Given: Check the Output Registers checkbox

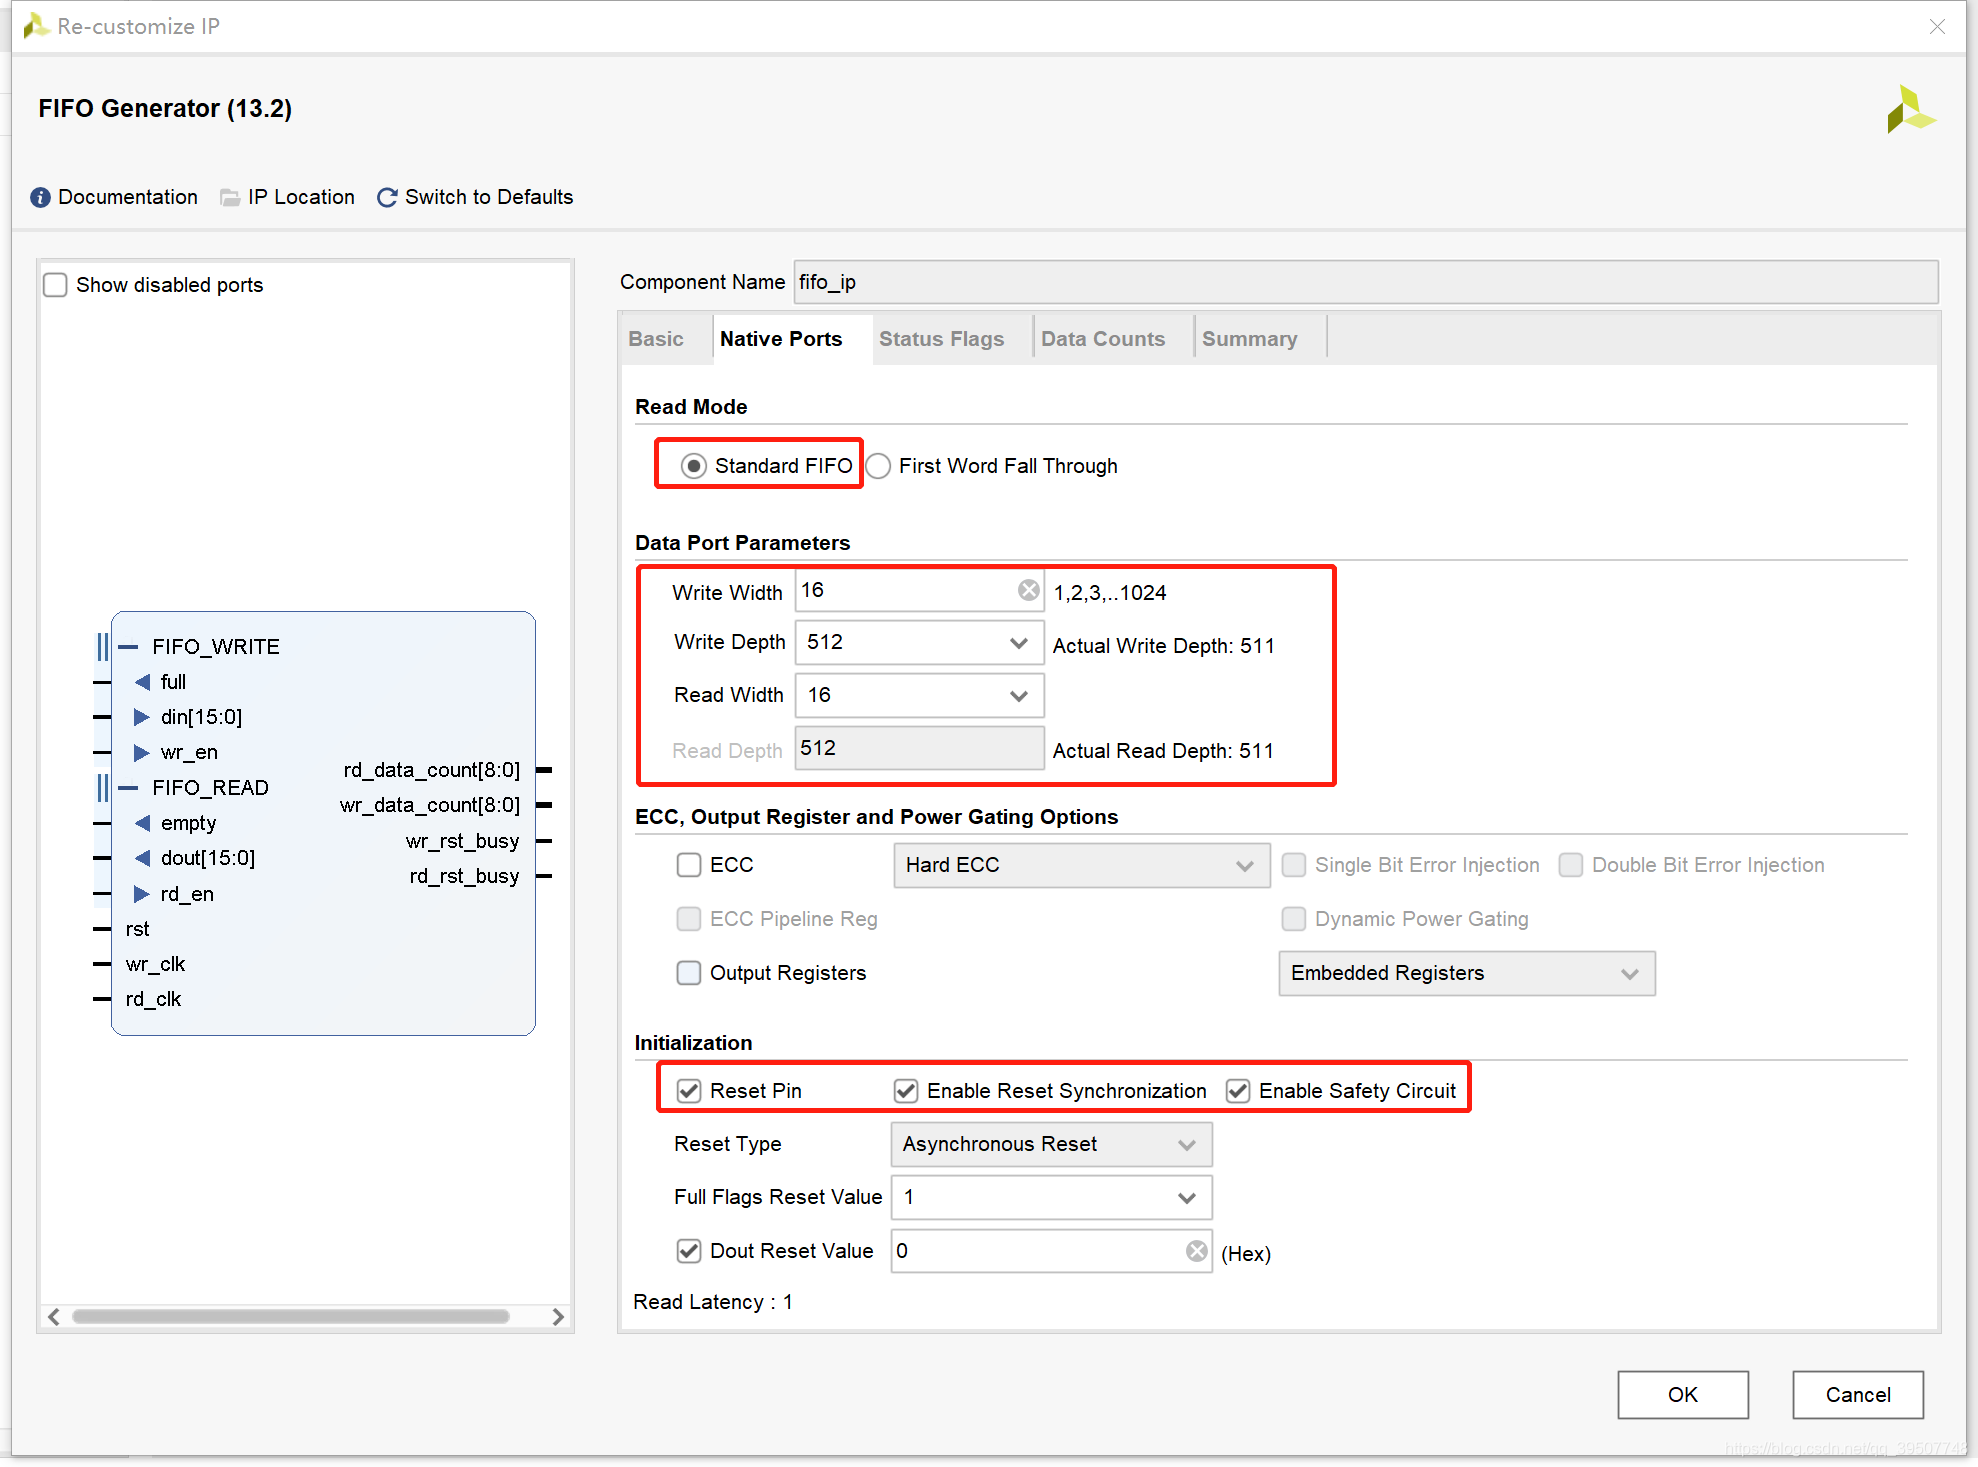Looking at the screenshot, I should pos(689,973).
